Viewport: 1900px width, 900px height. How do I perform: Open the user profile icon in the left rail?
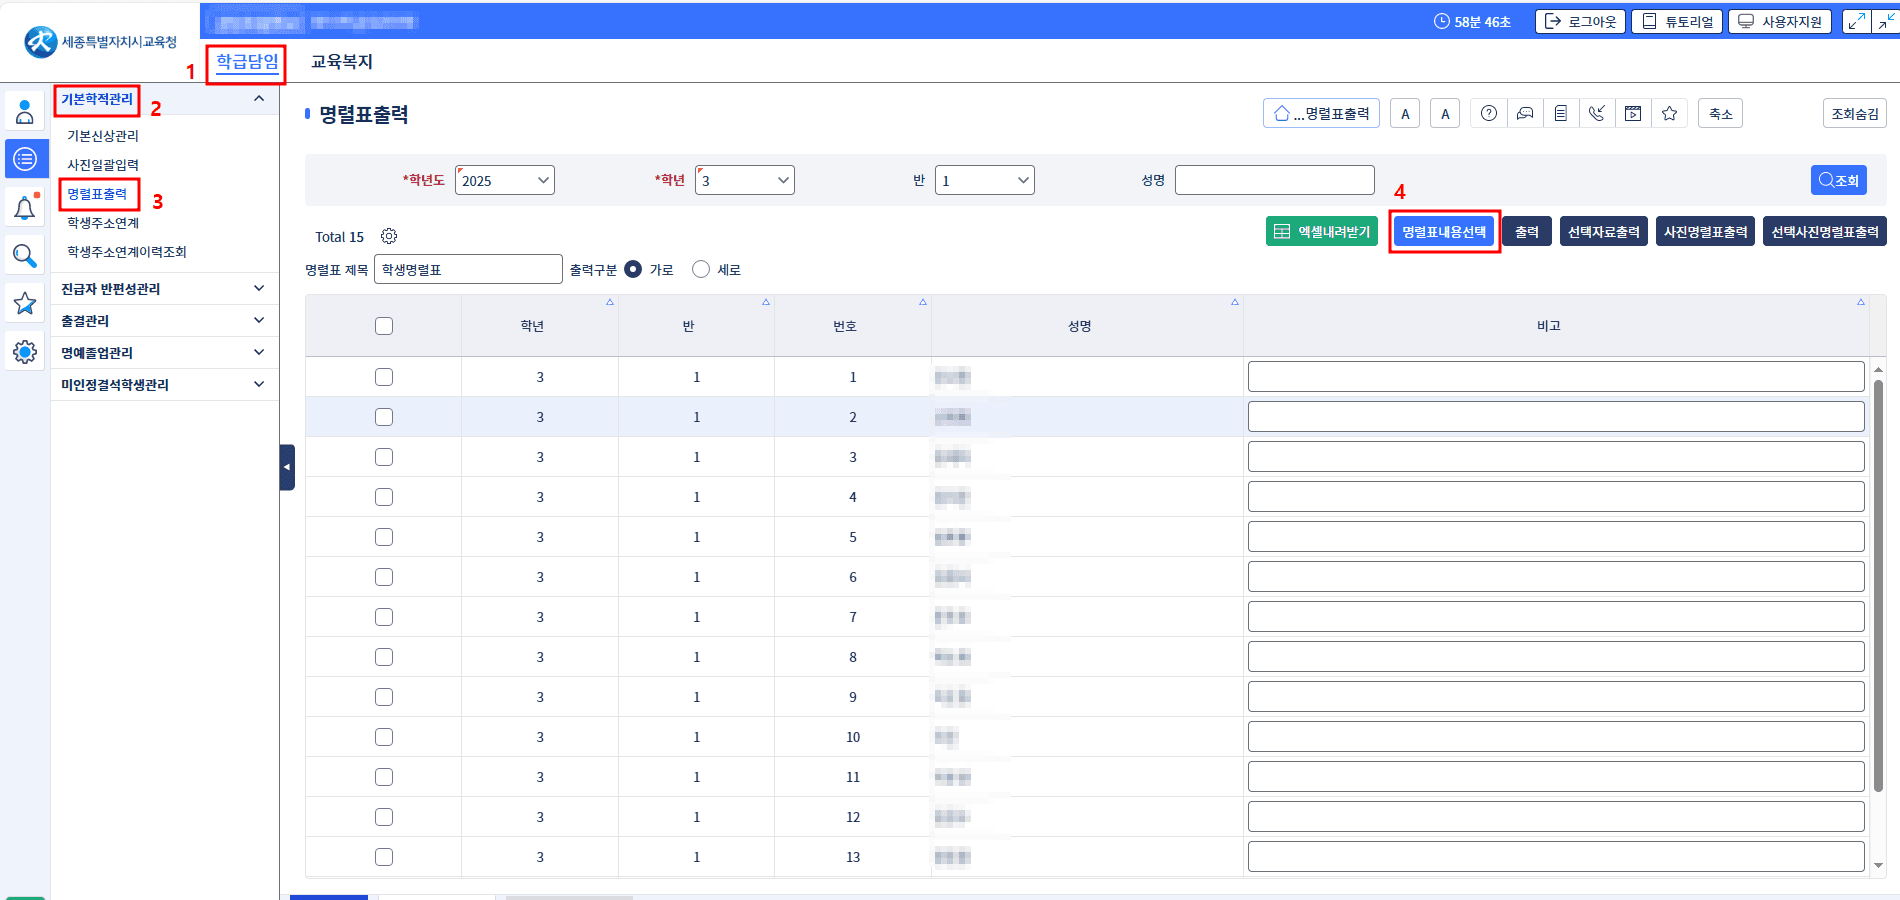[x=25, y=110]
